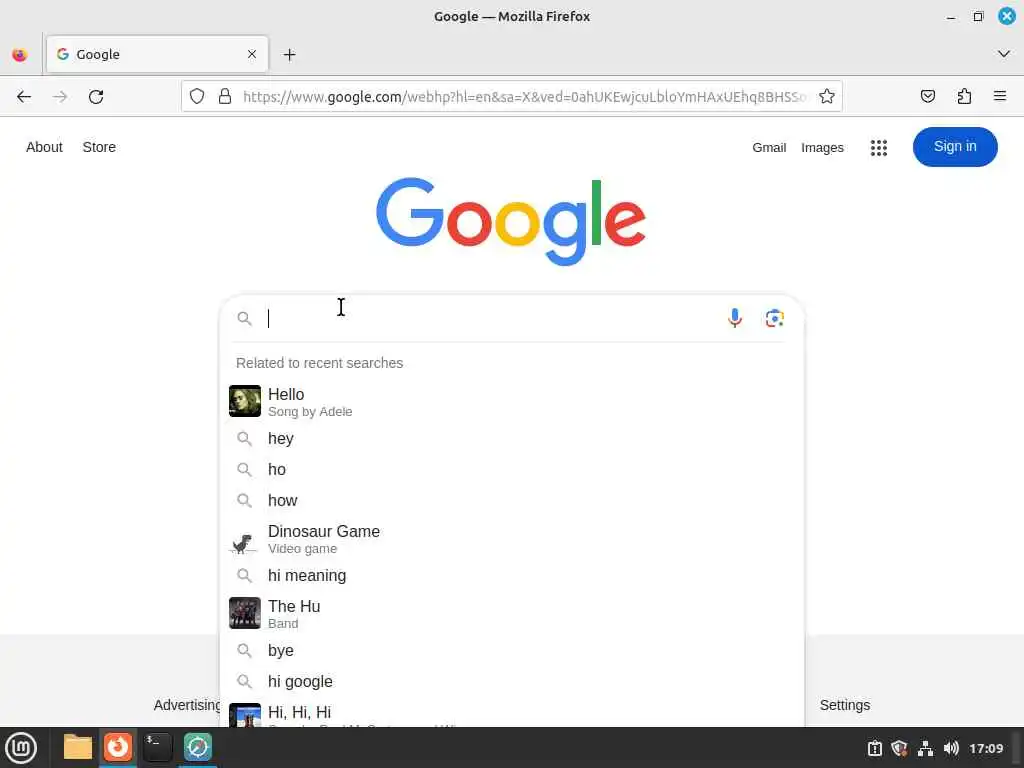Choose the 'hey' search suggestion

pos(512,438)
